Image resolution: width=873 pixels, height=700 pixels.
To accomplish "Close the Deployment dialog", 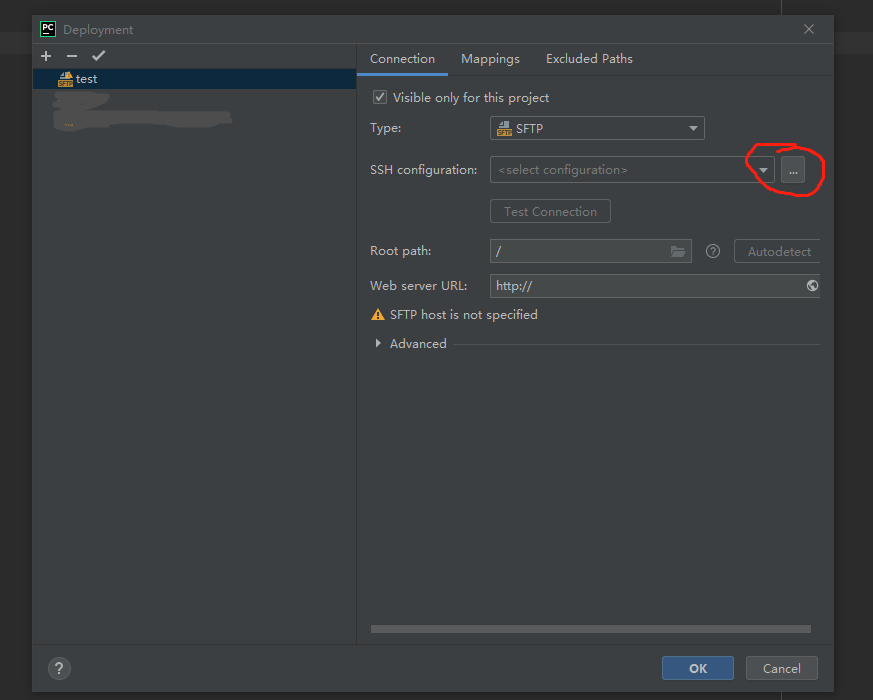I will pyautogui.click(x=809, y=30).
